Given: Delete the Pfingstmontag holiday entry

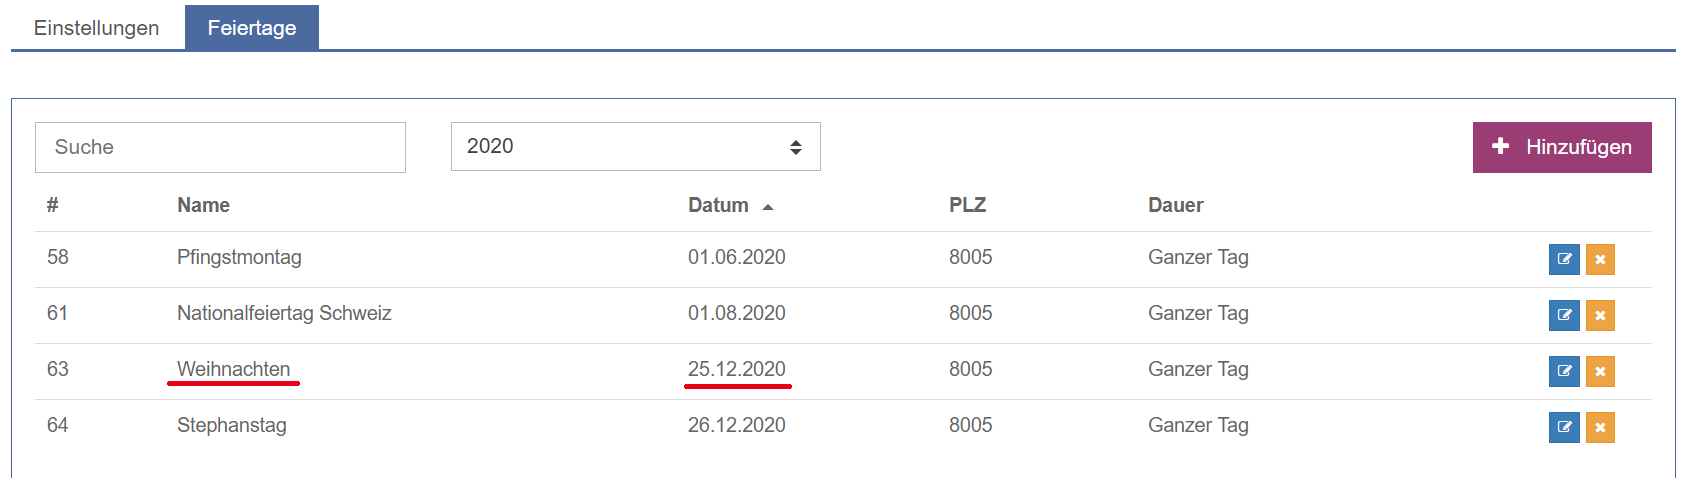Looking at the screenshot, I should [x=1600, y=259].
